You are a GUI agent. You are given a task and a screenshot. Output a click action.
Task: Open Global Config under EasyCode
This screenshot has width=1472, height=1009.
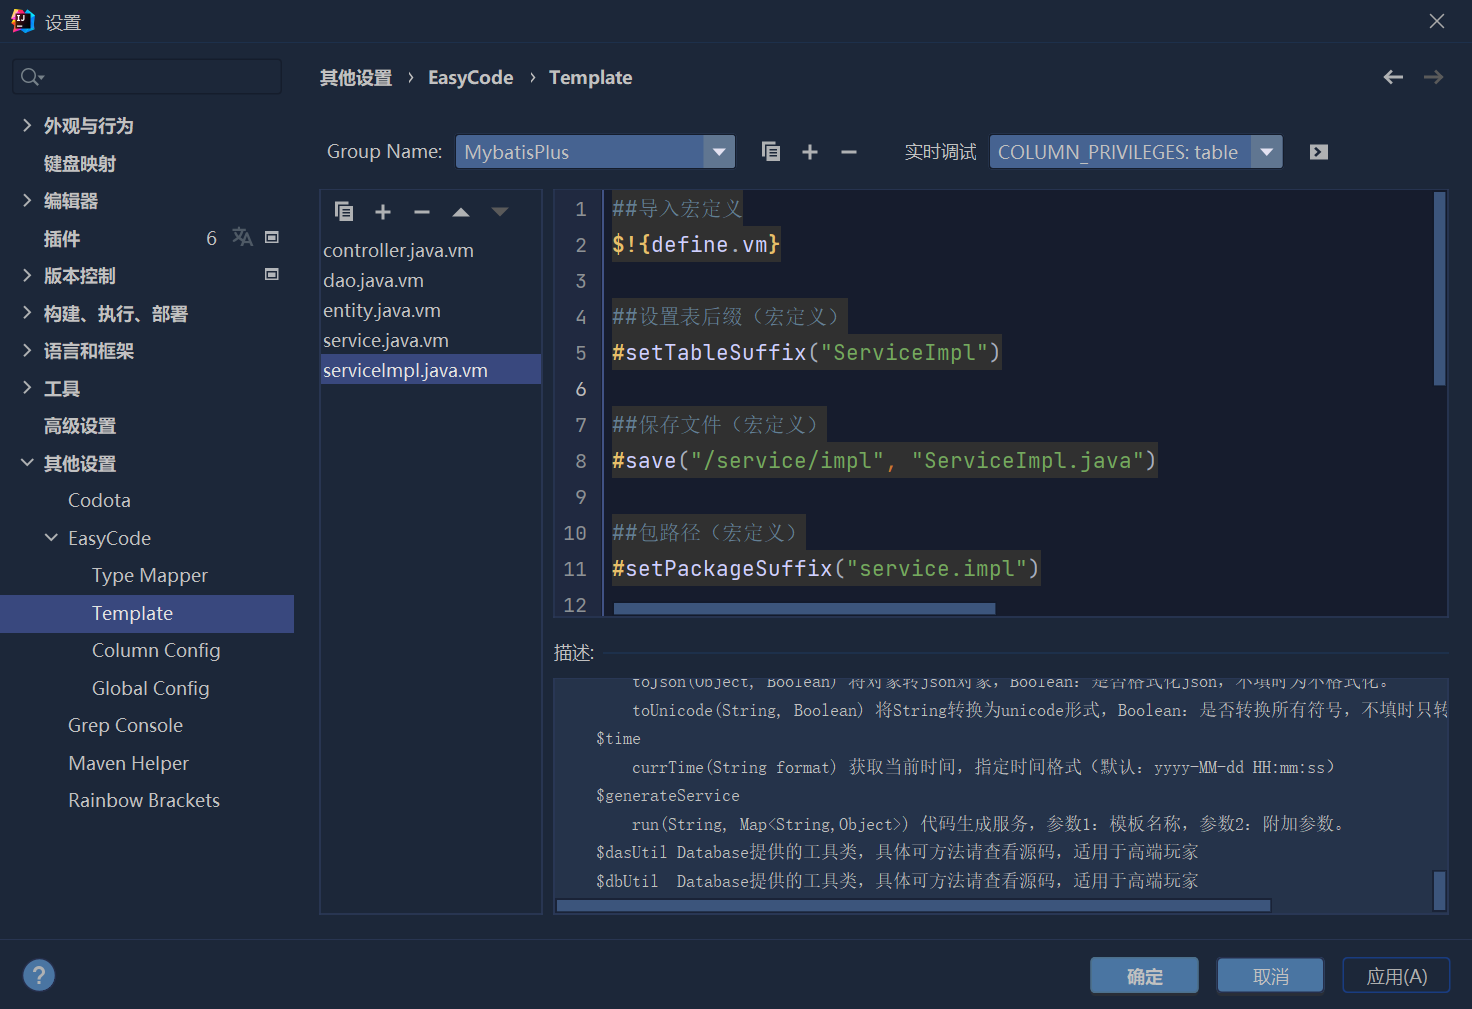150,688
